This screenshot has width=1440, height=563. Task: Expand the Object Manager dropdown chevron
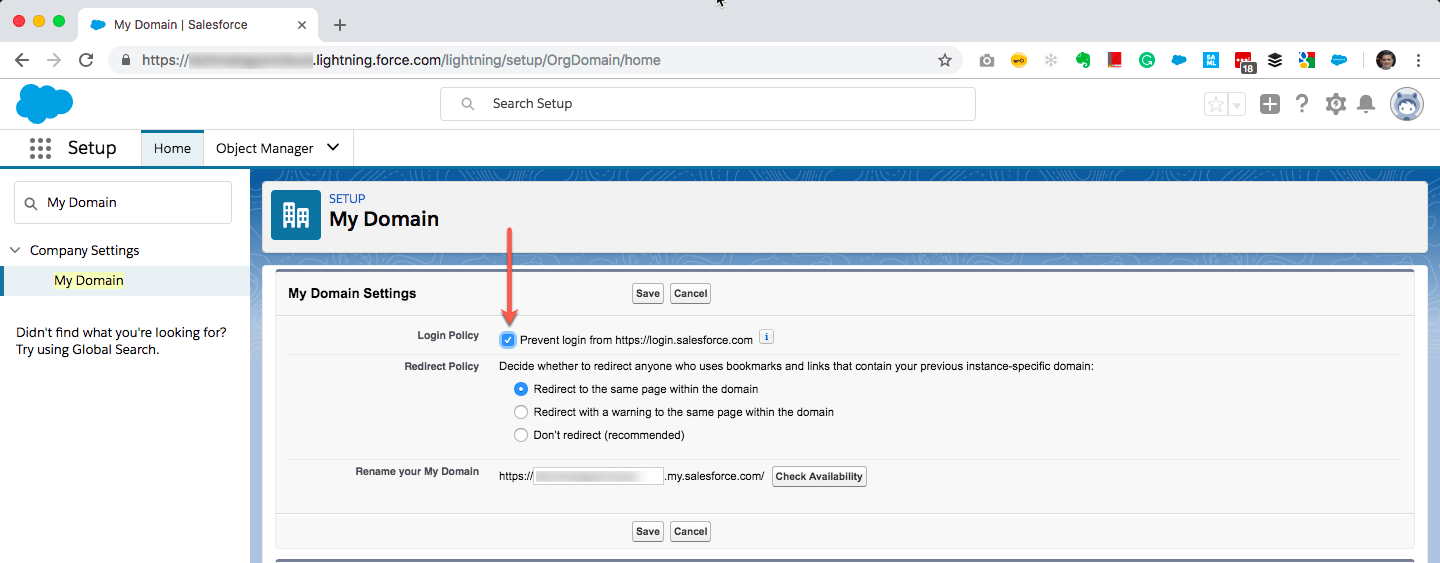(333, 148)
